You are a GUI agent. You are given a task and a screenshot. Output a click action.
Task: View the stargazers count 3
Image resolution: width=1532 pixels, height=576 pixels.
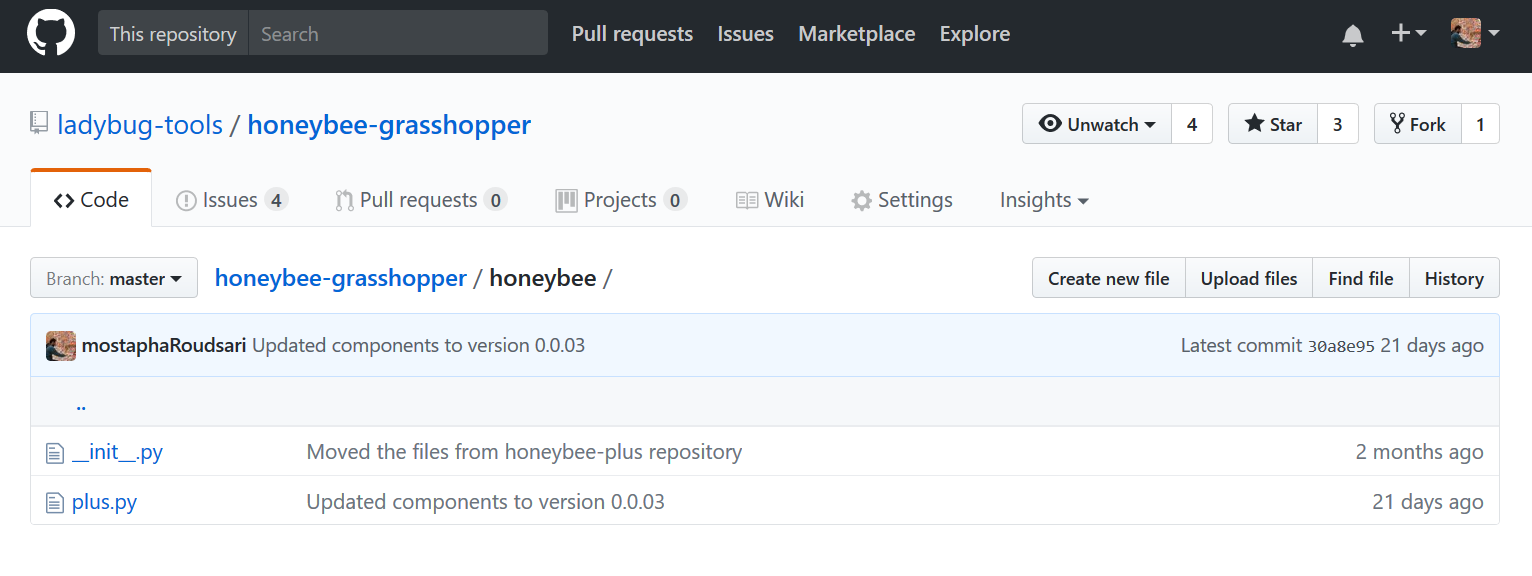click(x=1338, y=124)
